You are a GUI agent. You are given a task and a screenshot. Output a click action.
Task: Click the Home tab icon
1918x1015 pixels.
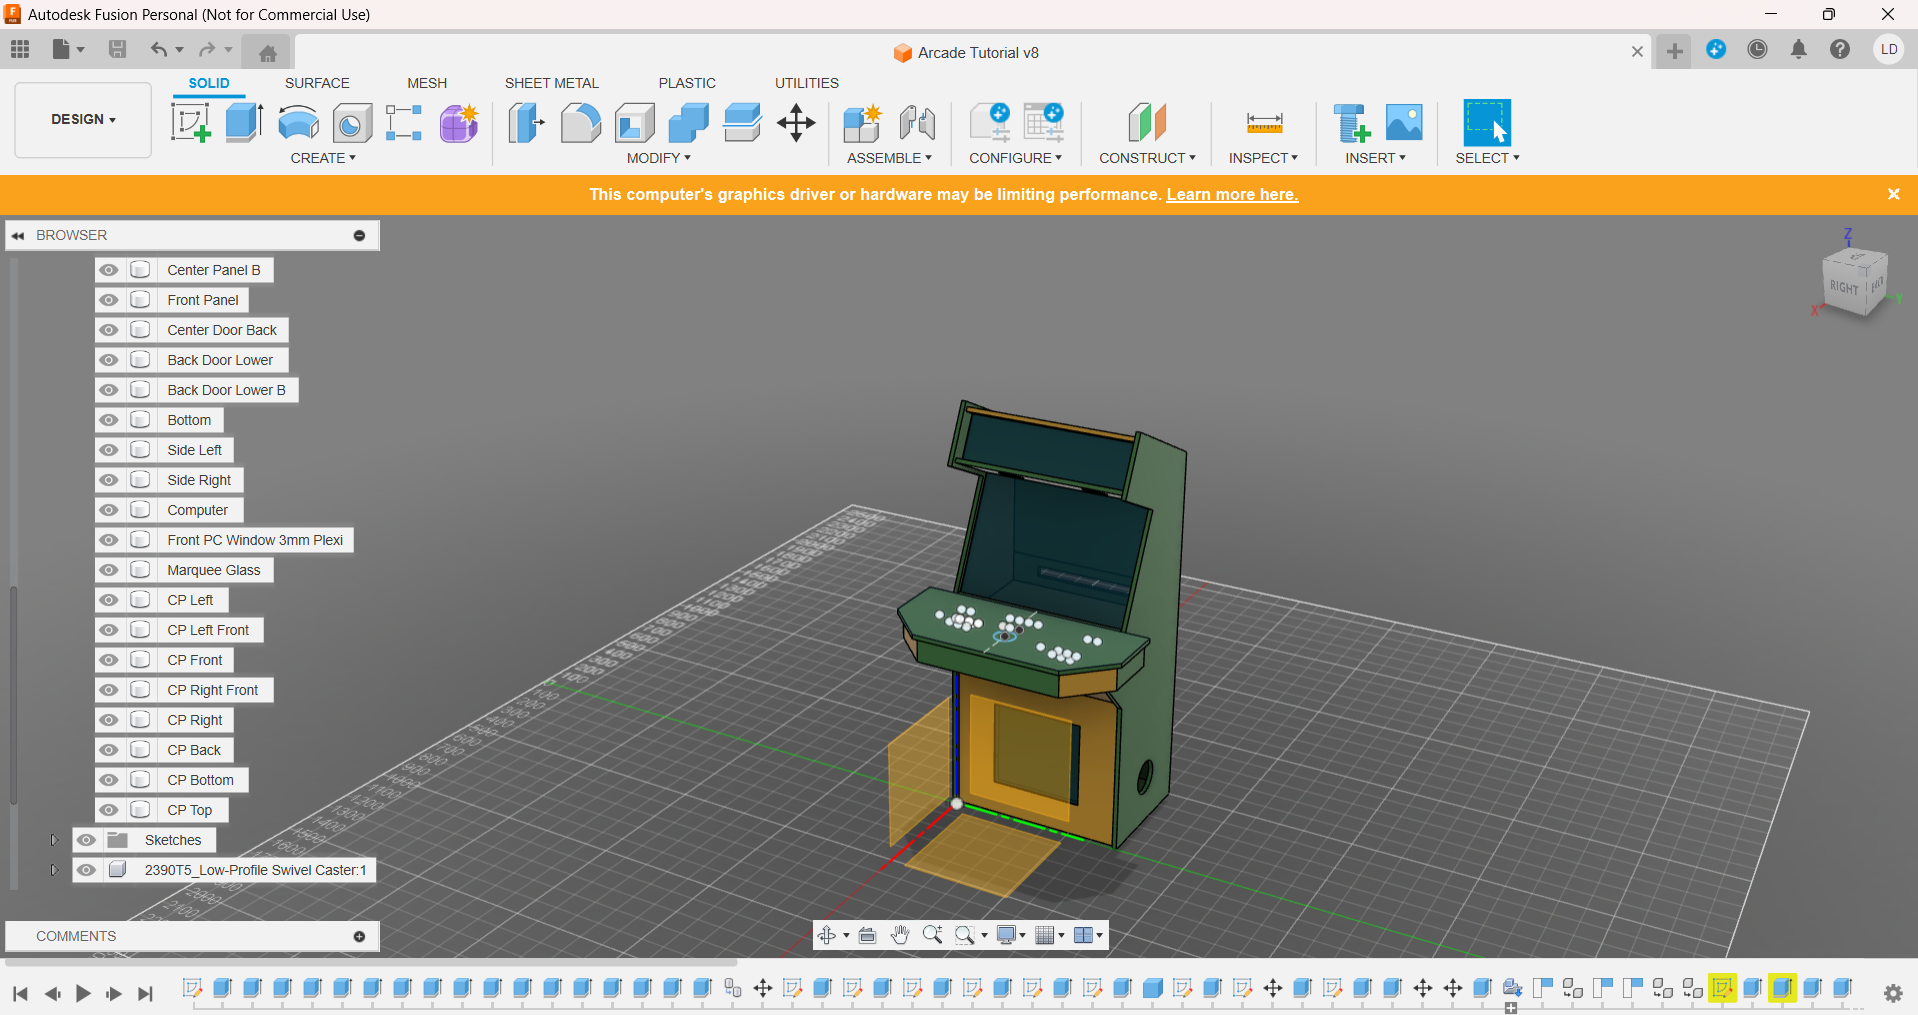point(267,53)
